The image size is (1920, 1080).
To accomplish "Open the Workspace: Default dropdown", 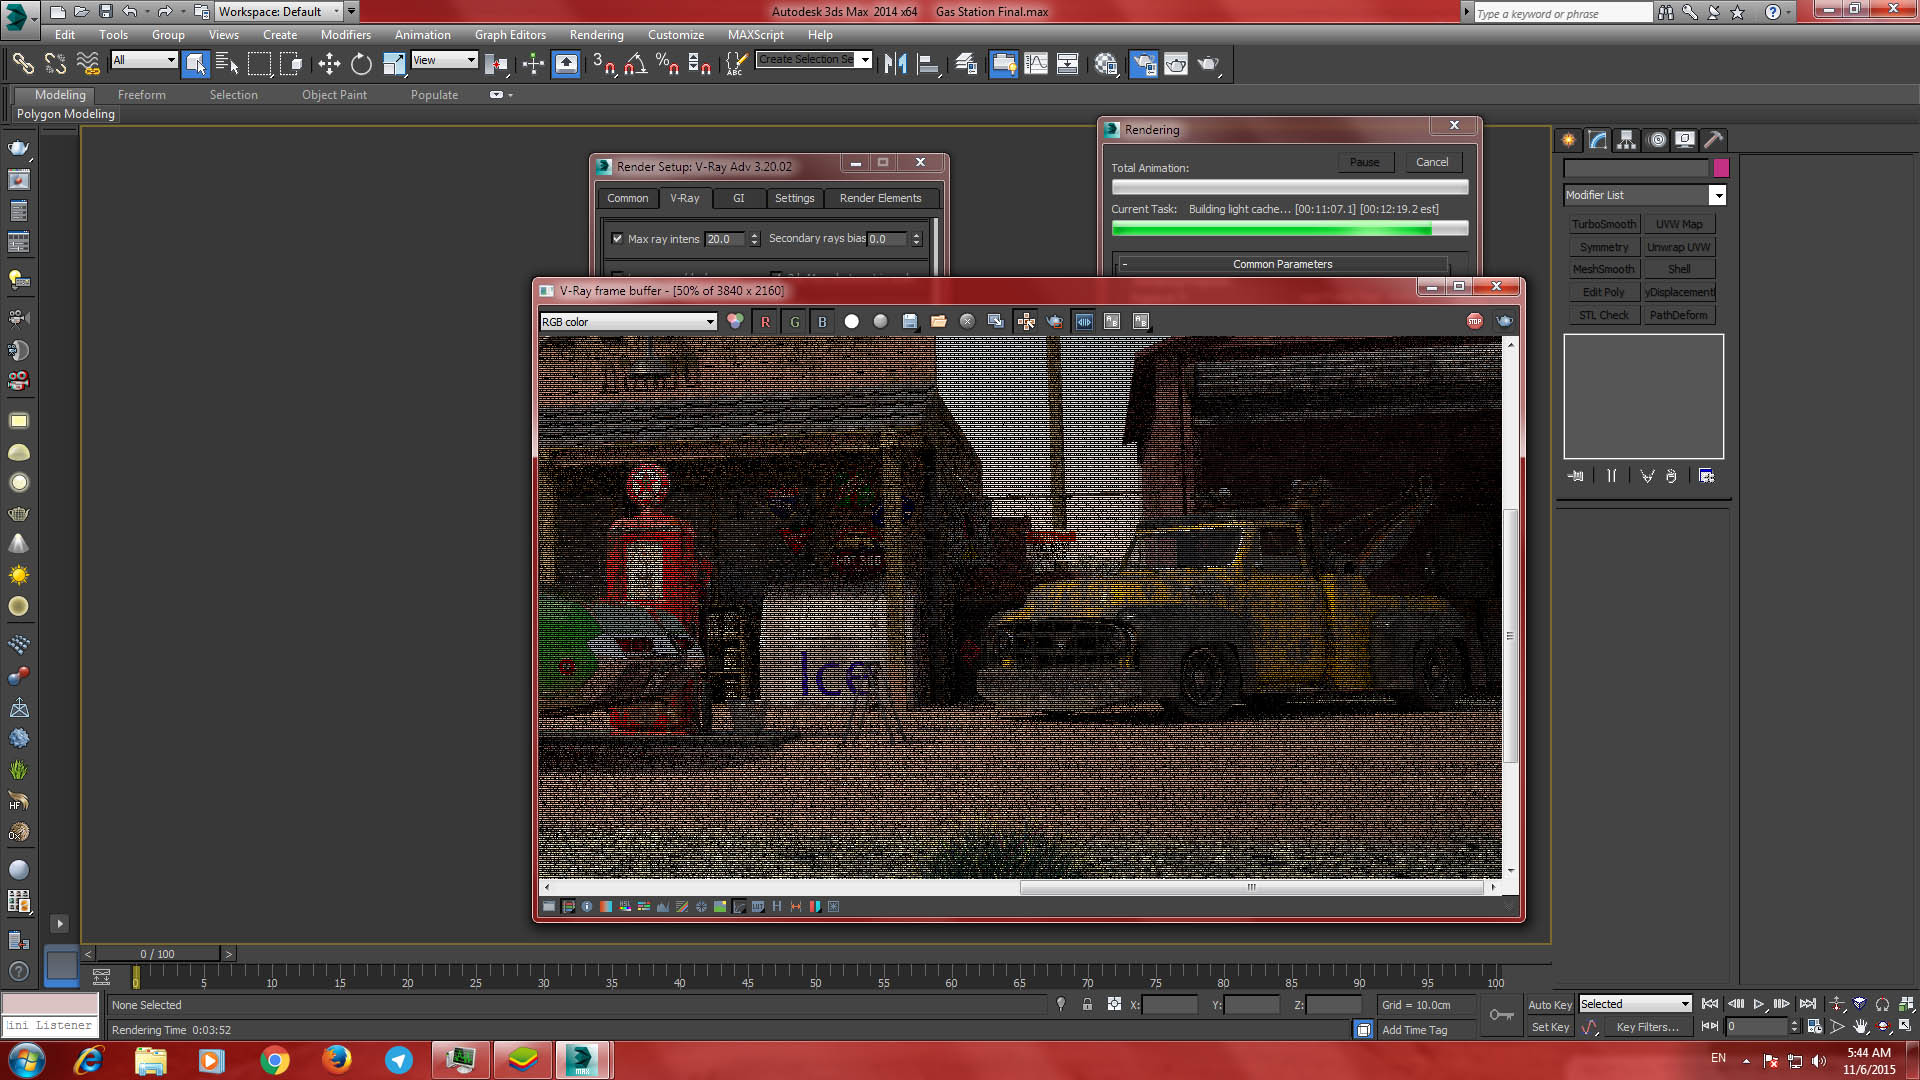I will [279, 12].
